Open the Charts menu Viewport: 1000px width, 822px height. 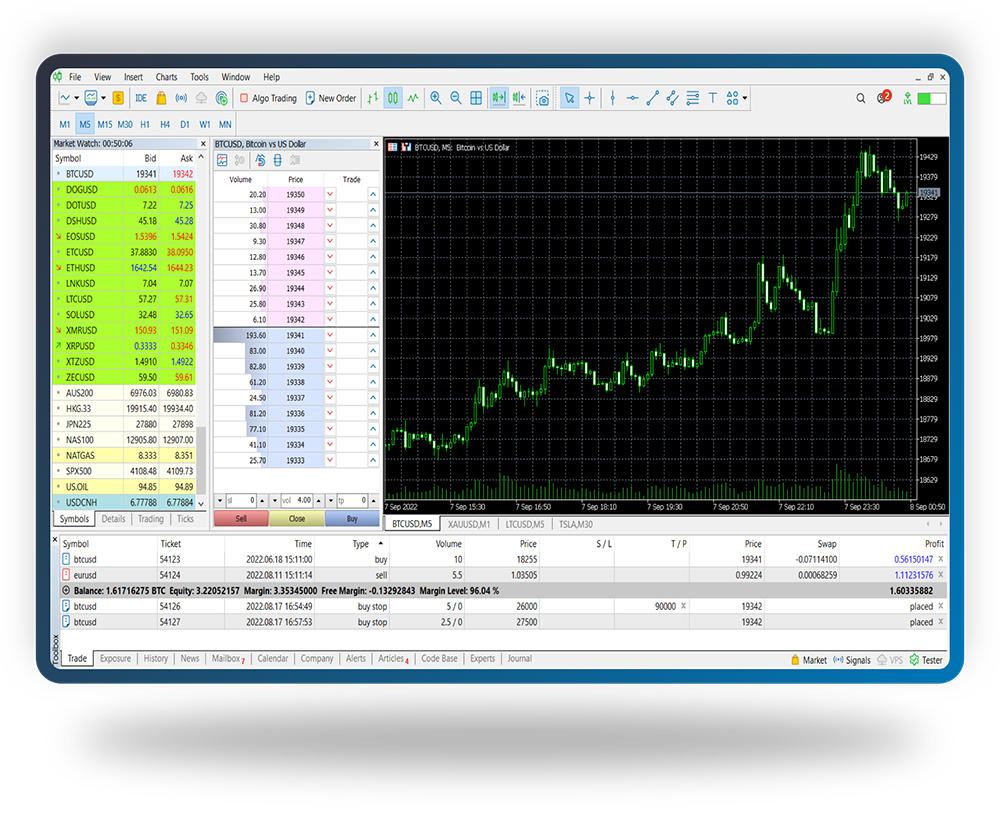tap(166, 77)
